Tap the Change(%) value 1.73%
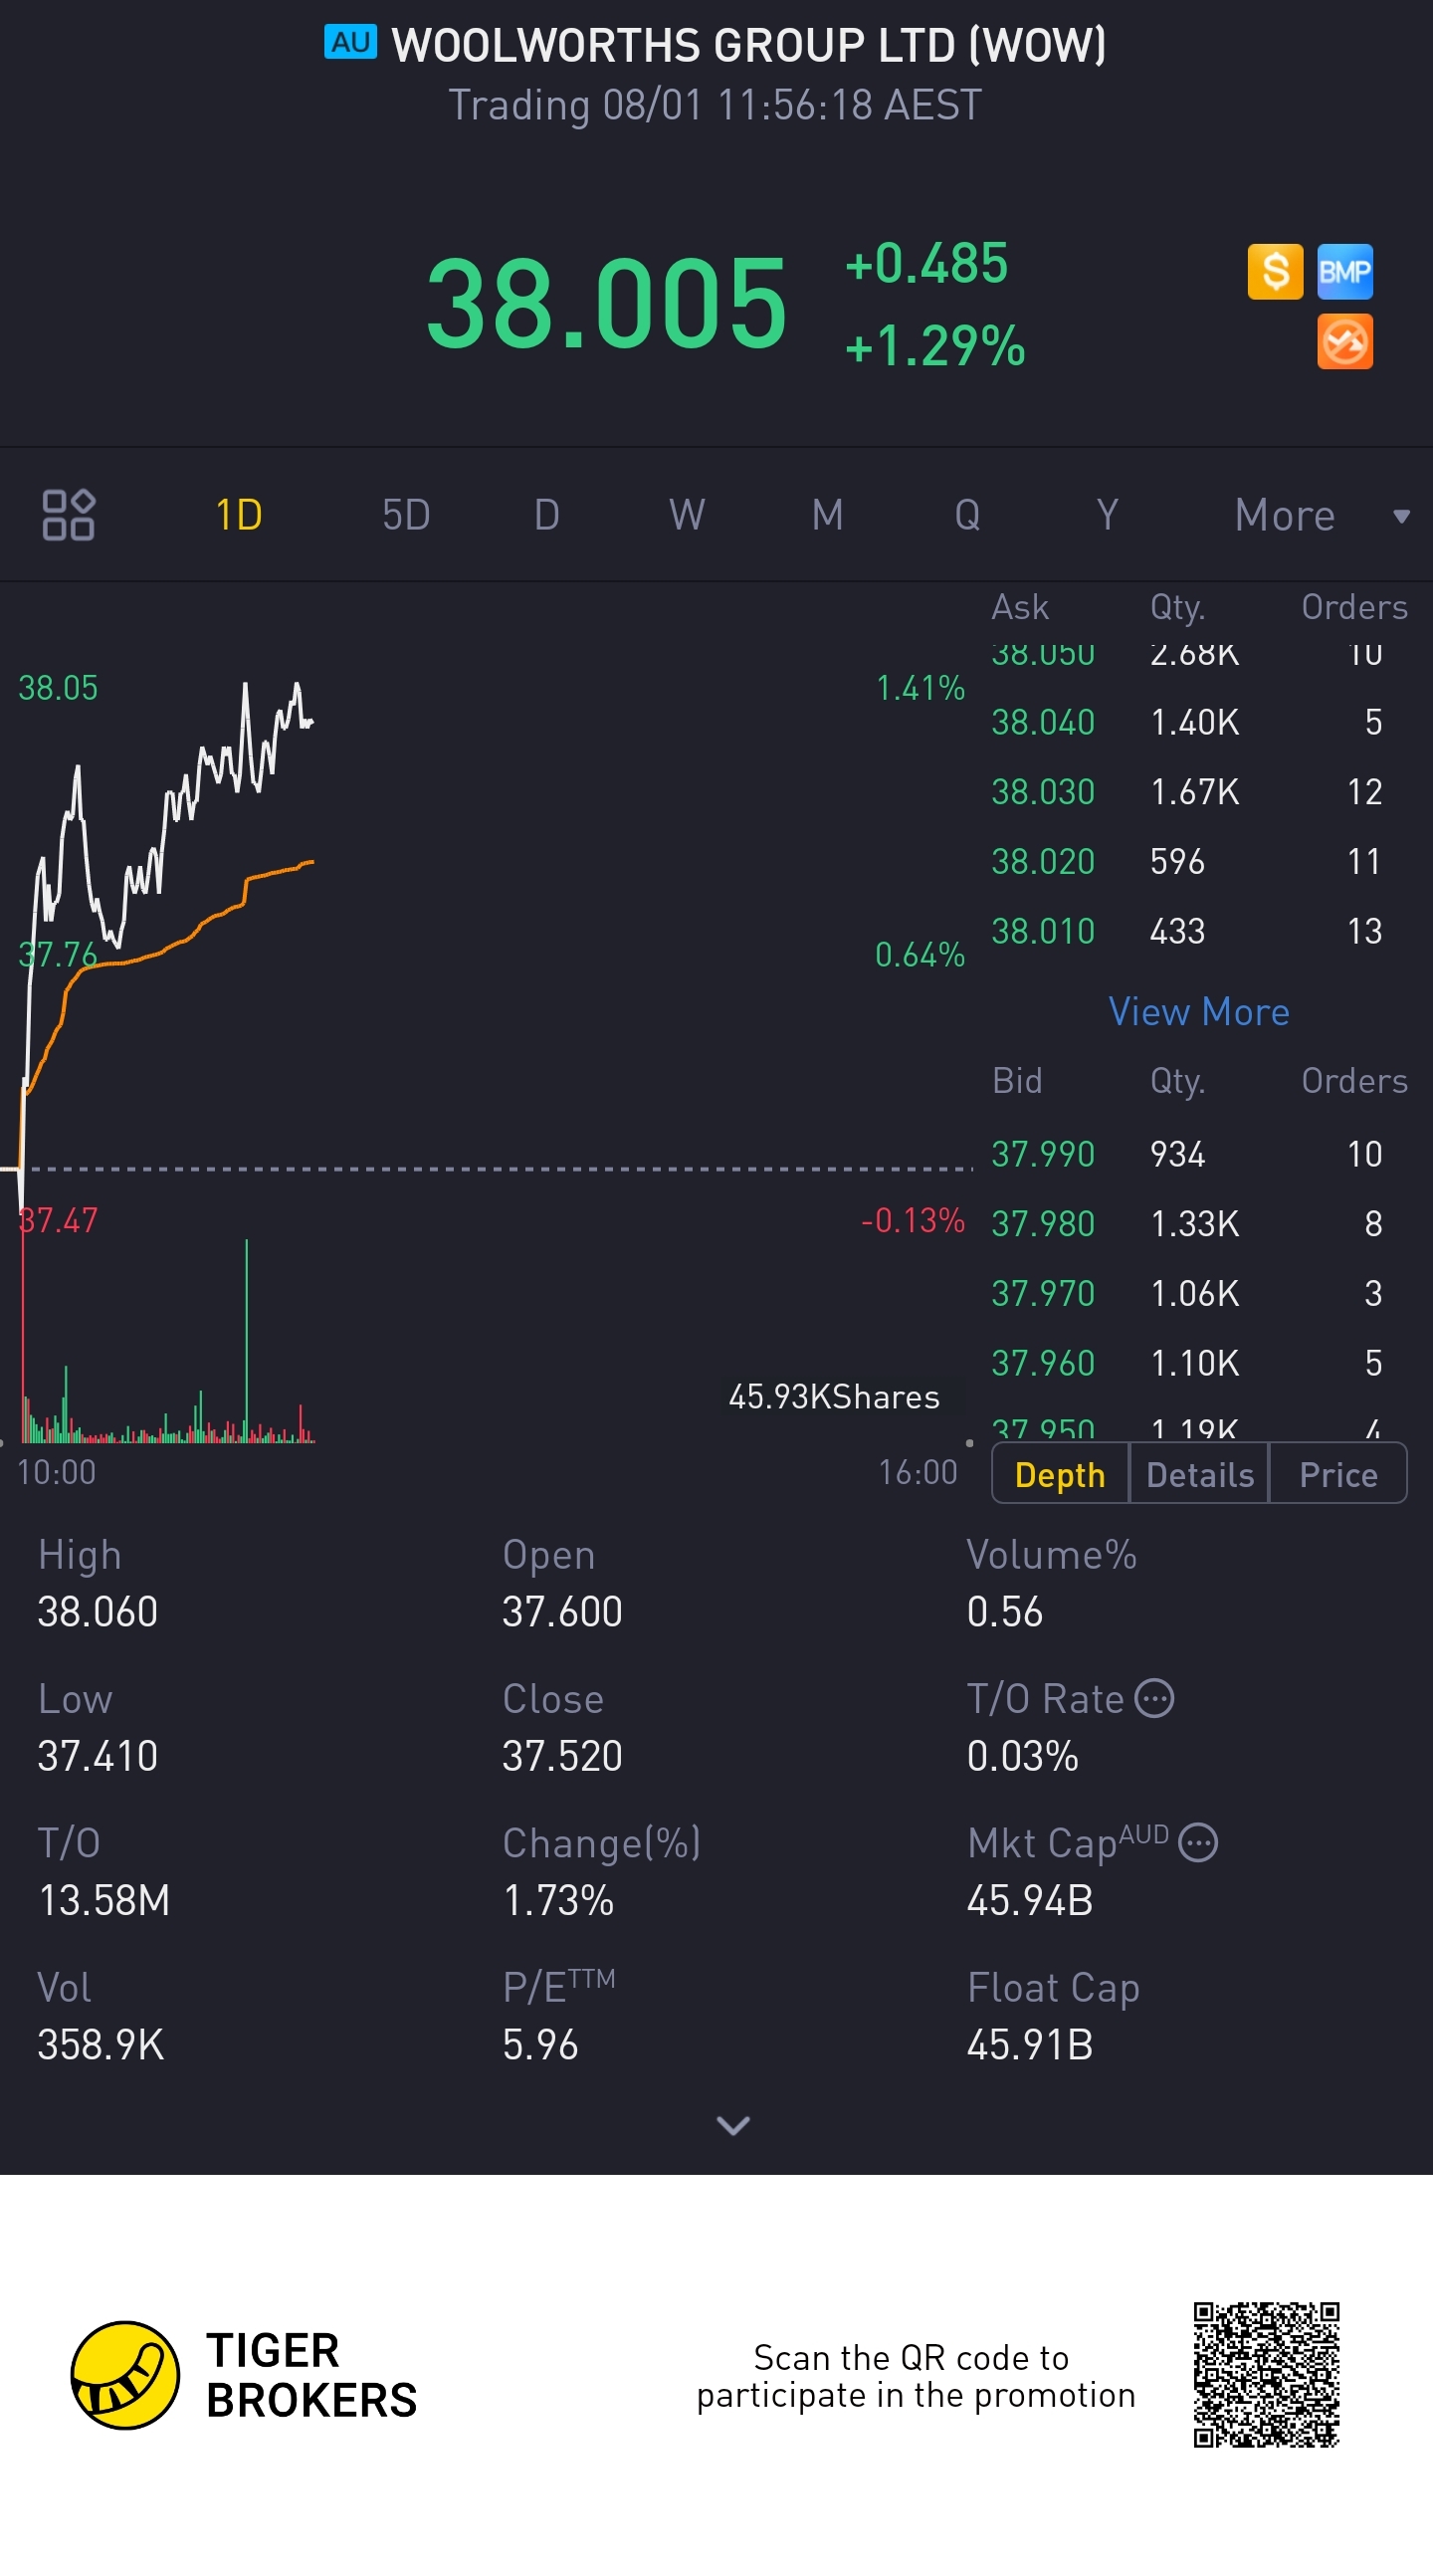1433x2576 pixels. pyautogui.click(x=558, y=1900)
